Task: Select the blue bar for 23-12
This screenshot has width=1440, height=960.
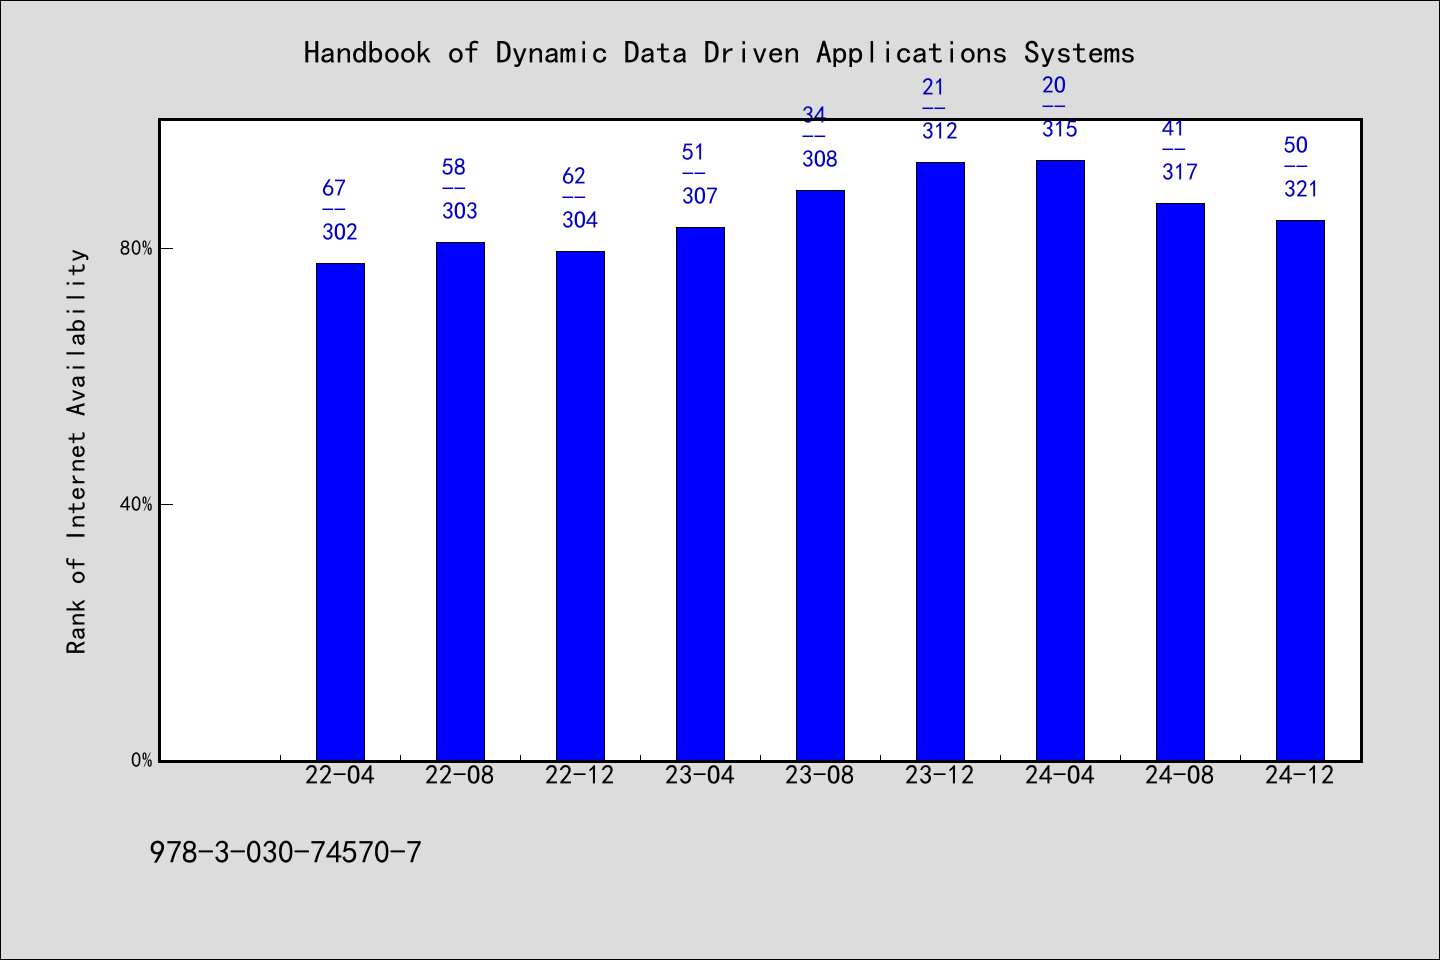Action: [940, 461]
